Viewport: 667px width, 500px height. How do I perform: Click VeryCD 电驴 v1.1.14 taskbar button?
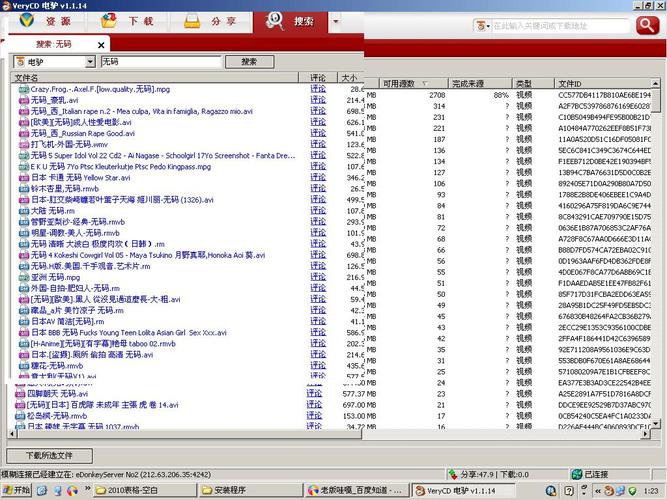click(464, 491)
